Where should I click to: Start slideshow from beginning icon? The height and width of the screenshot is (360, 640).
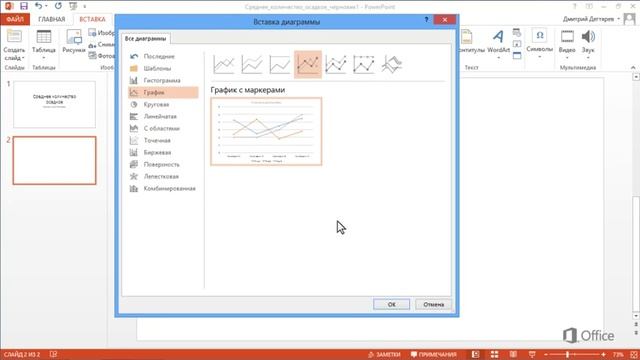(73, 6)
